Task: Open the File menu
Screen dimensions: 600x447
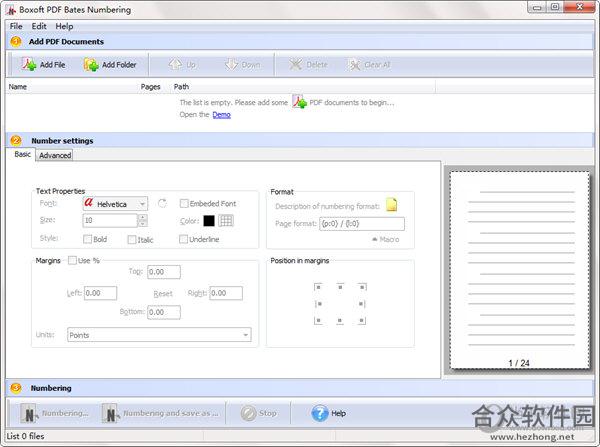Action: [x=16, y=26]
